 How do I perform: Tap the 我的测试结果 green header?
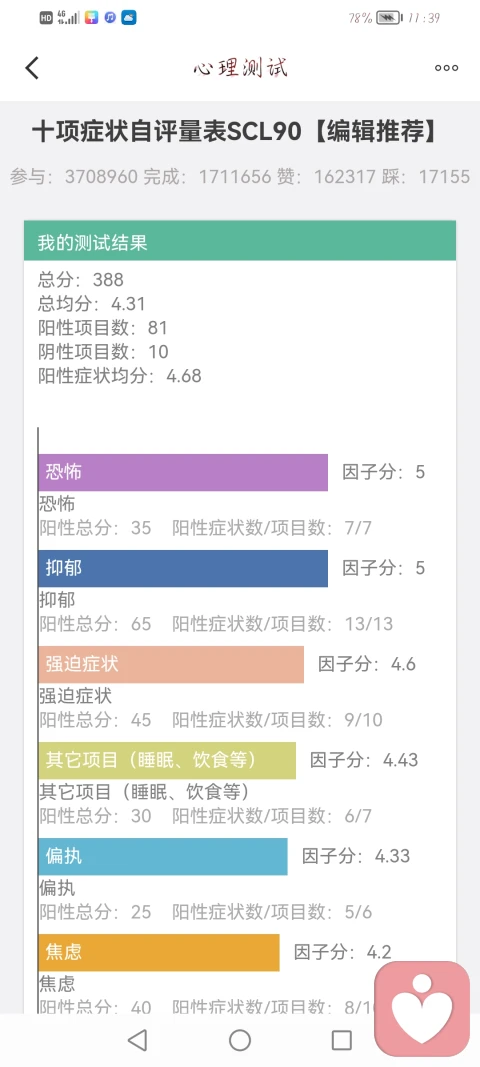coord(240,240)
